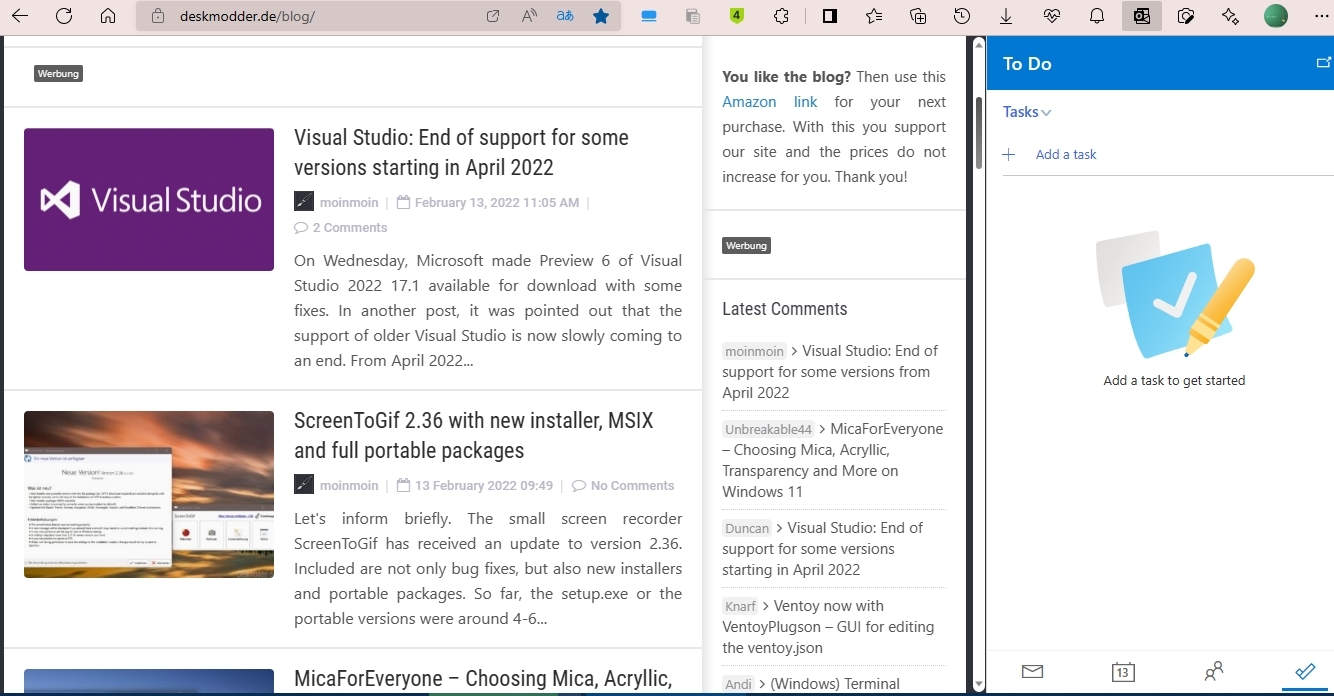This screenshot has height=696, width=1334.
Task: Switch to the Calendar tab in the pane
Action: click(1123, 671)
